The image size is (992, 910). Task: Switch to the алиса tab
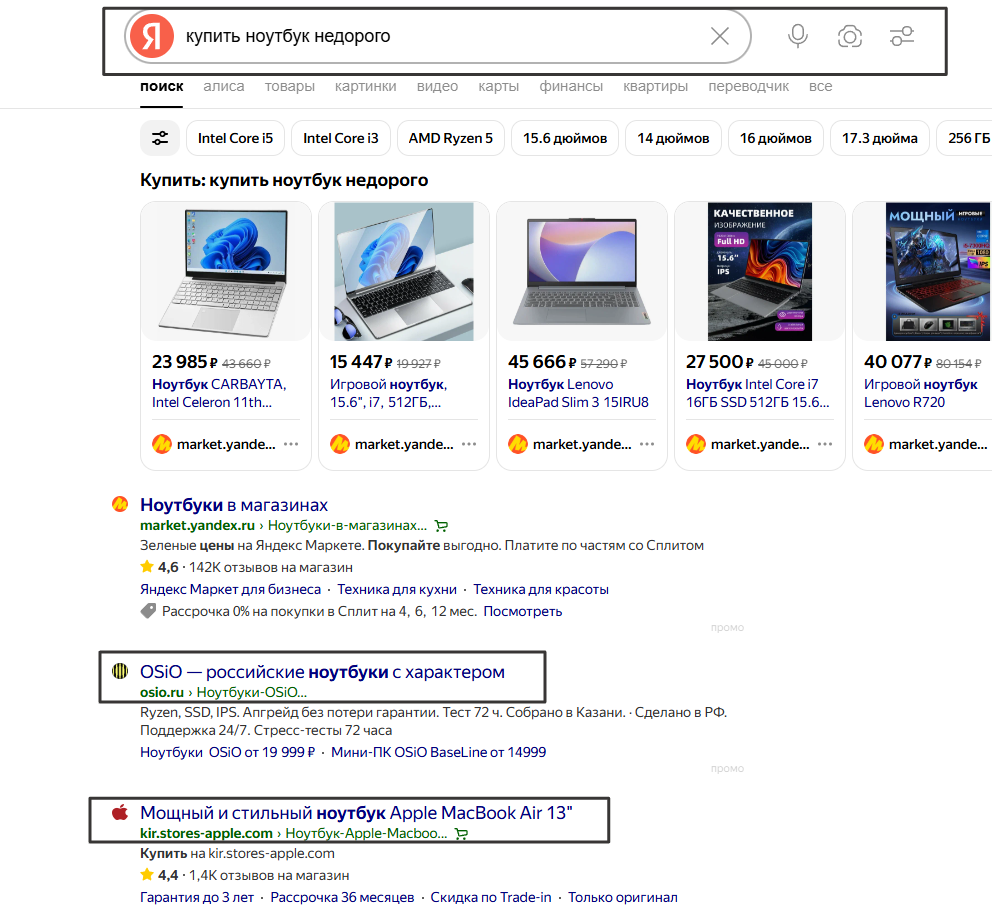[x=223, y=86]
